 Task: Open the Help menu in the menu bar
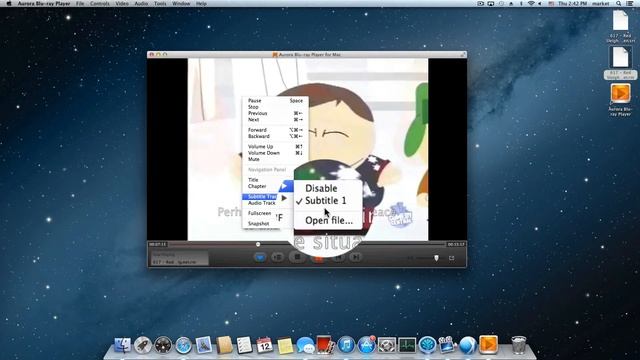tap(201, 3)
